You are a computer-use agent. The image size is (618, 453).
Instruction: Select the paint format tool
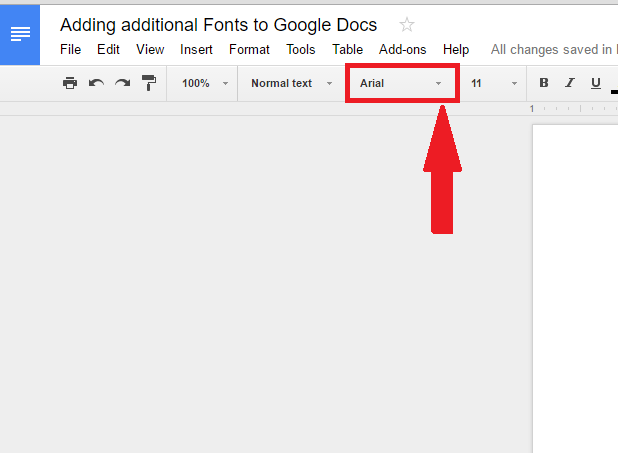tap(149, 83)
